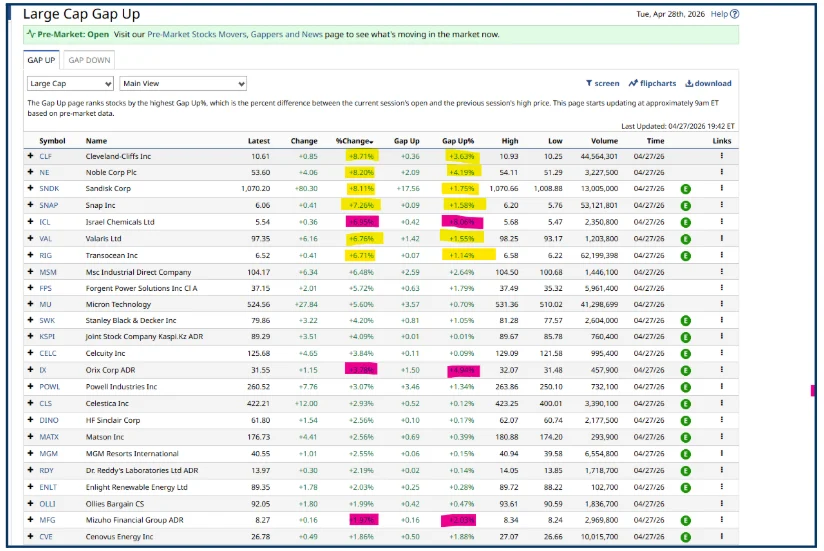
Task: Open links menu for NE row
Action: 722,172
